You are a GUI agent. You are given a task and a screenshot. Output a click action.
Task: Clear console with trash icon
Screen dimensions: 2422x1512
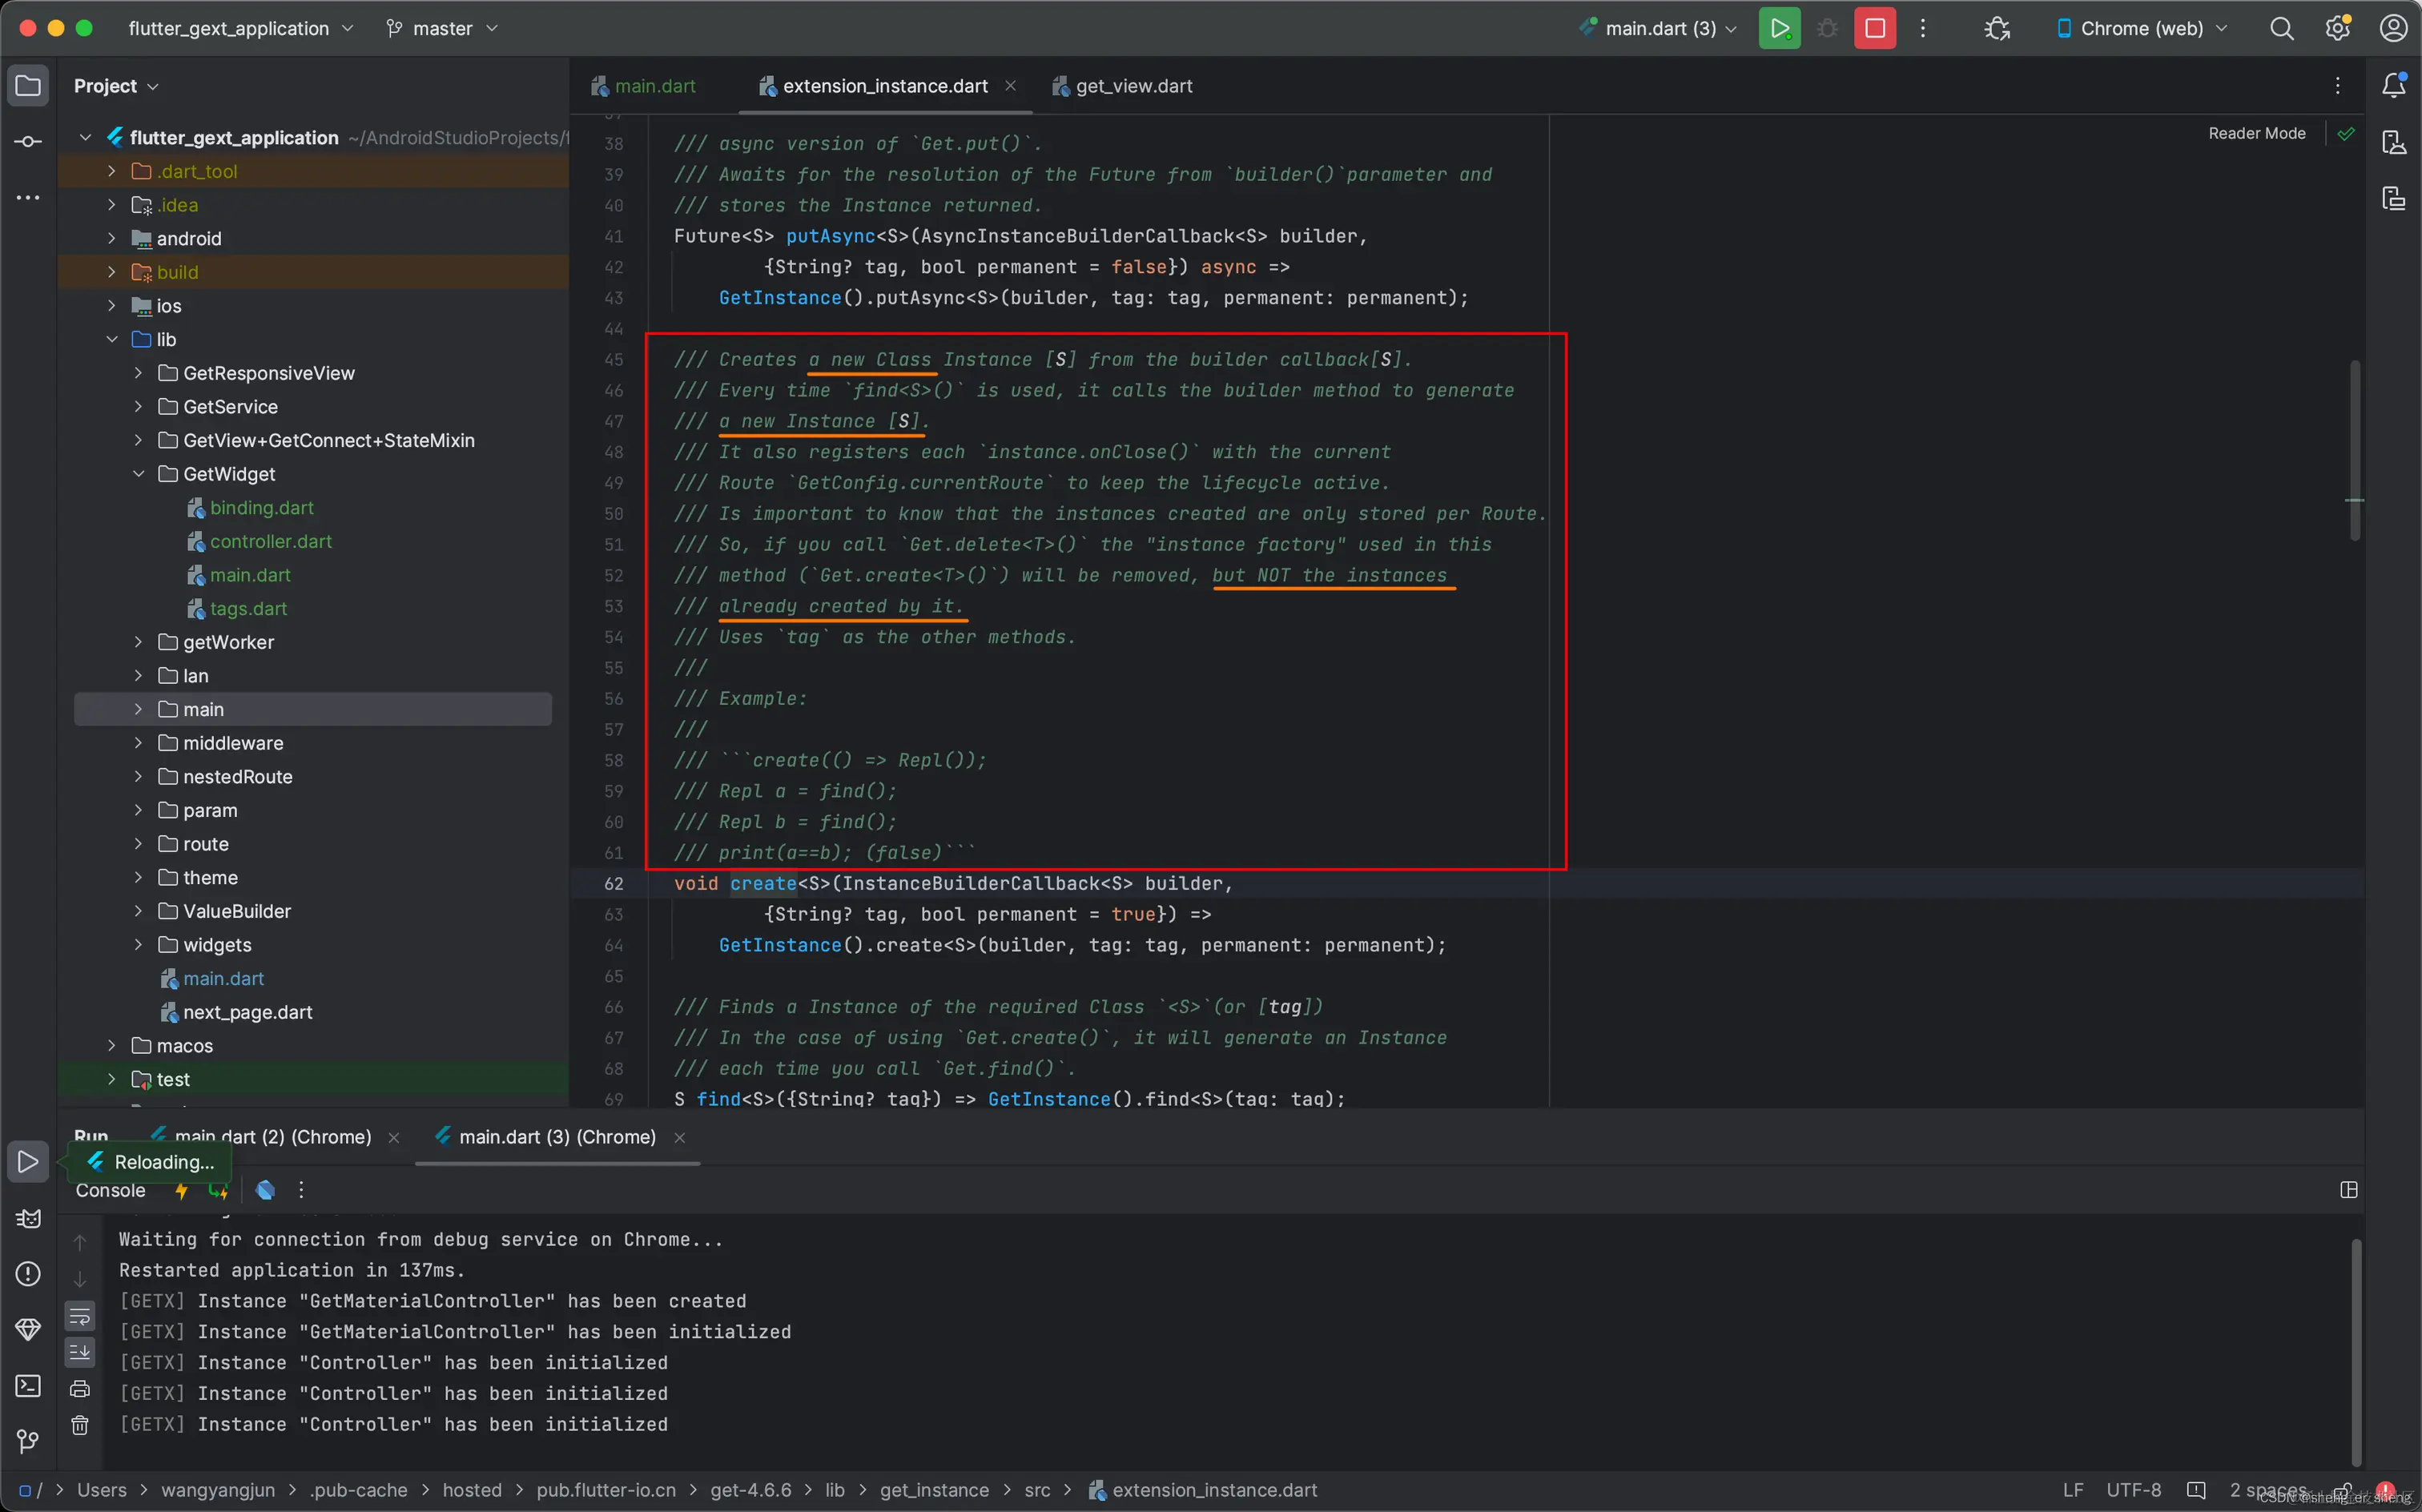[80, 1425]
